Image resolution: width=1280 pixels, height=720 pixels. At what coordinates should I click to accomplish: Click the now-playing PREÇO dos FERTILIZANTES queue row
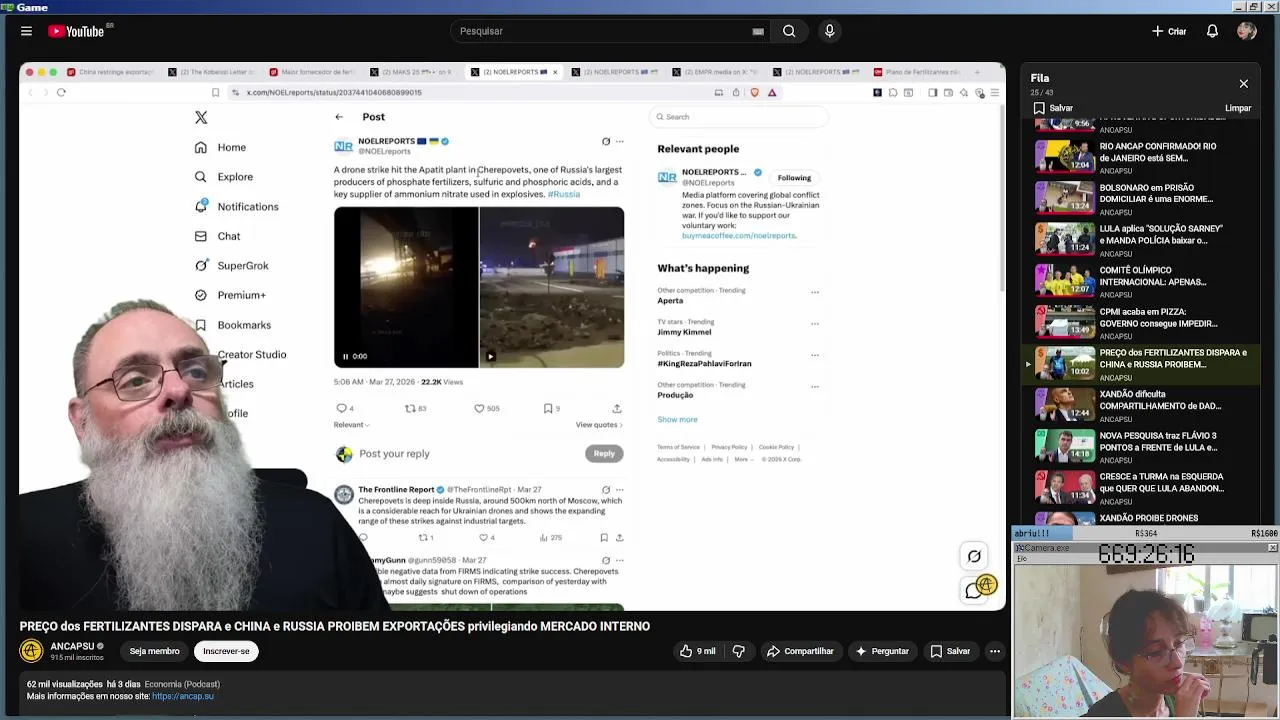(1141, 363)
